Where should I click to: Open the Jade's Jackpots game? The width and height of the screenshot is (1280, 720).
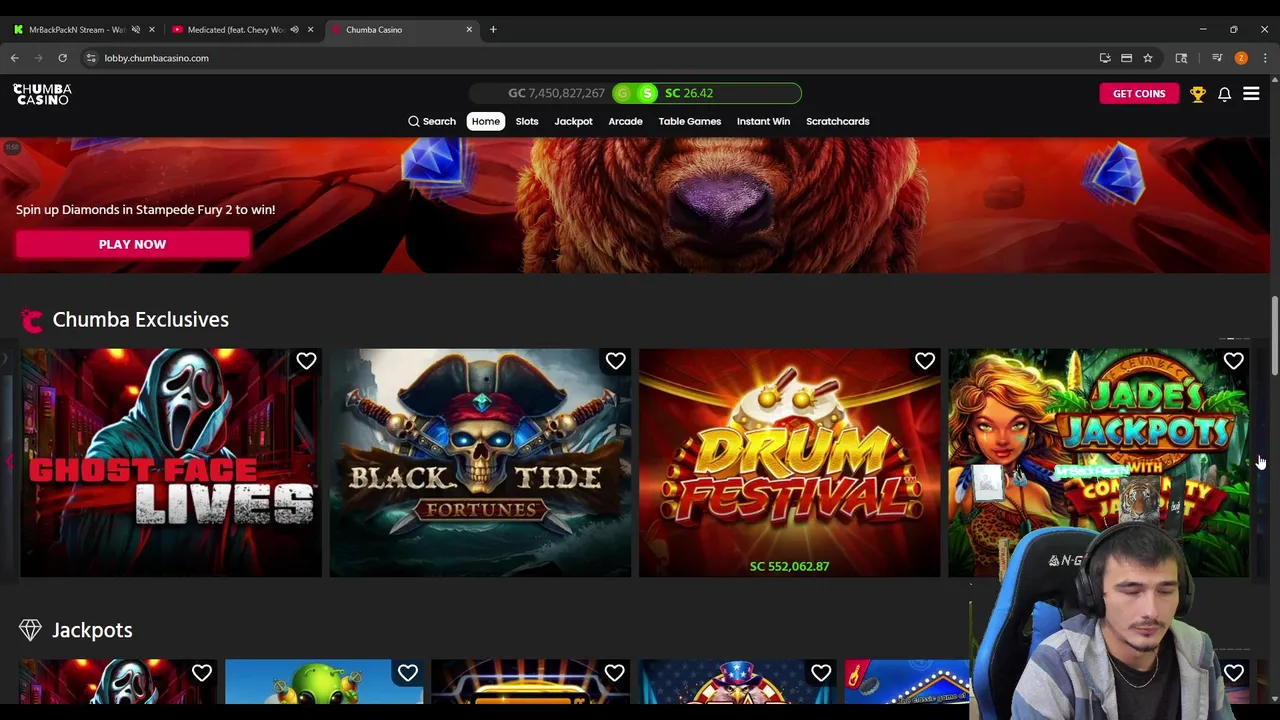coord(1098,462)
